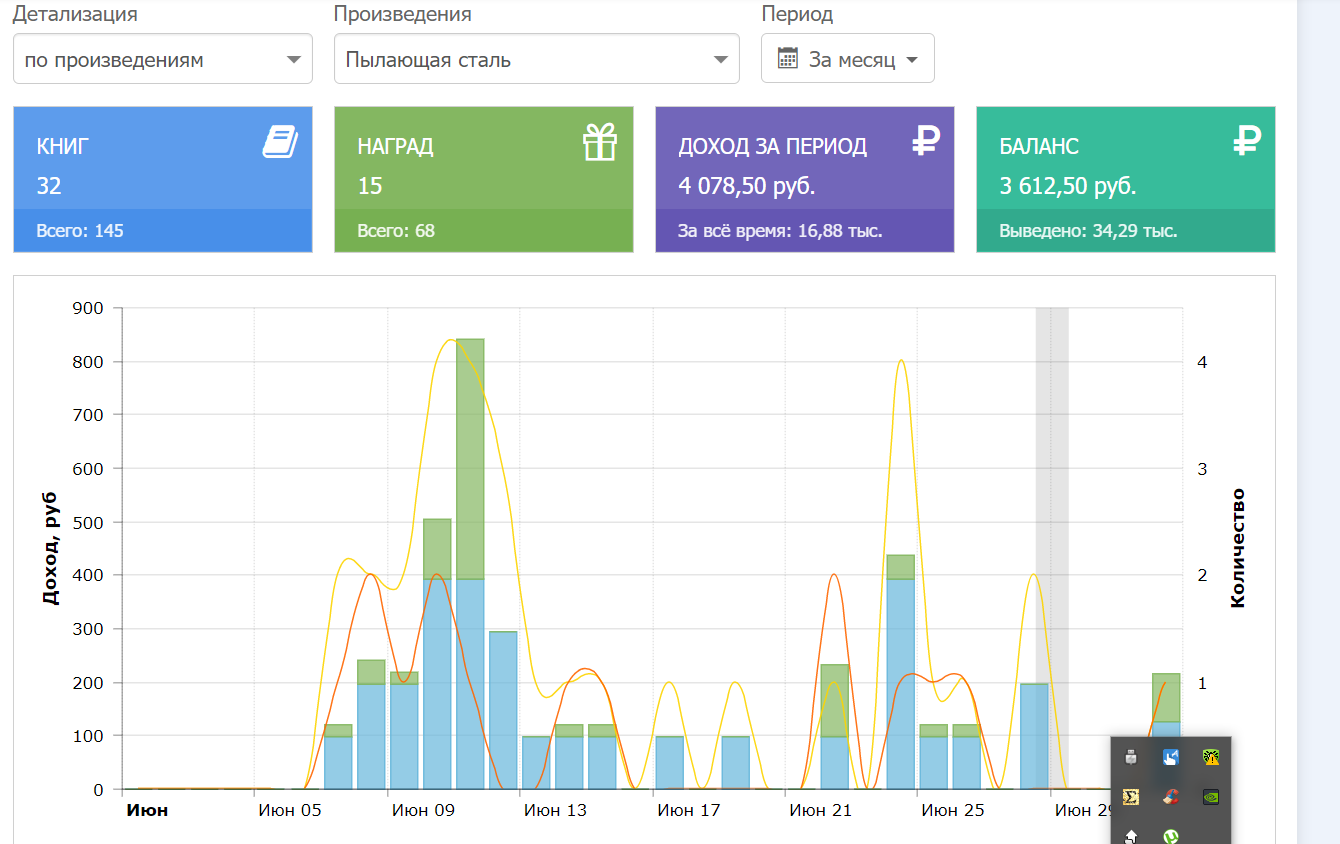
Task: Click the calendar icon in Период button
Action: (x=787, y=59)
